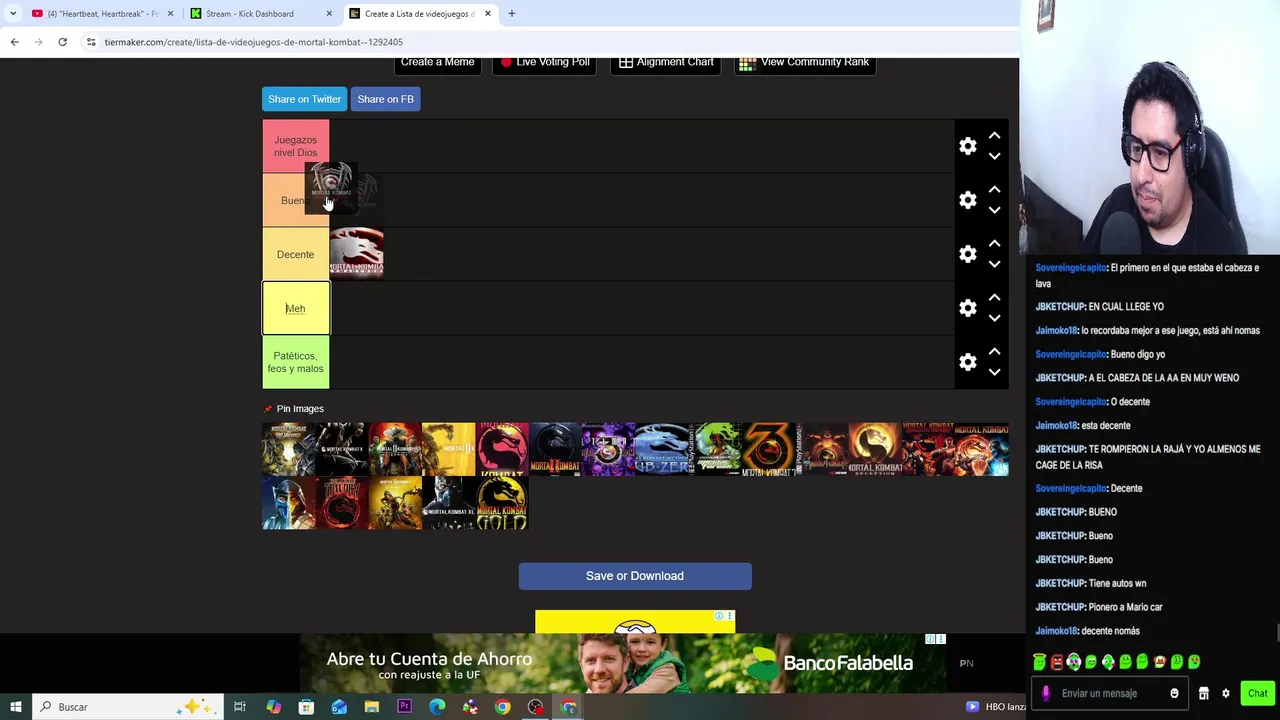Open settings gear for Juegazos nivel Dios row
Screen dimensions: 1280x720
[967, 146]
